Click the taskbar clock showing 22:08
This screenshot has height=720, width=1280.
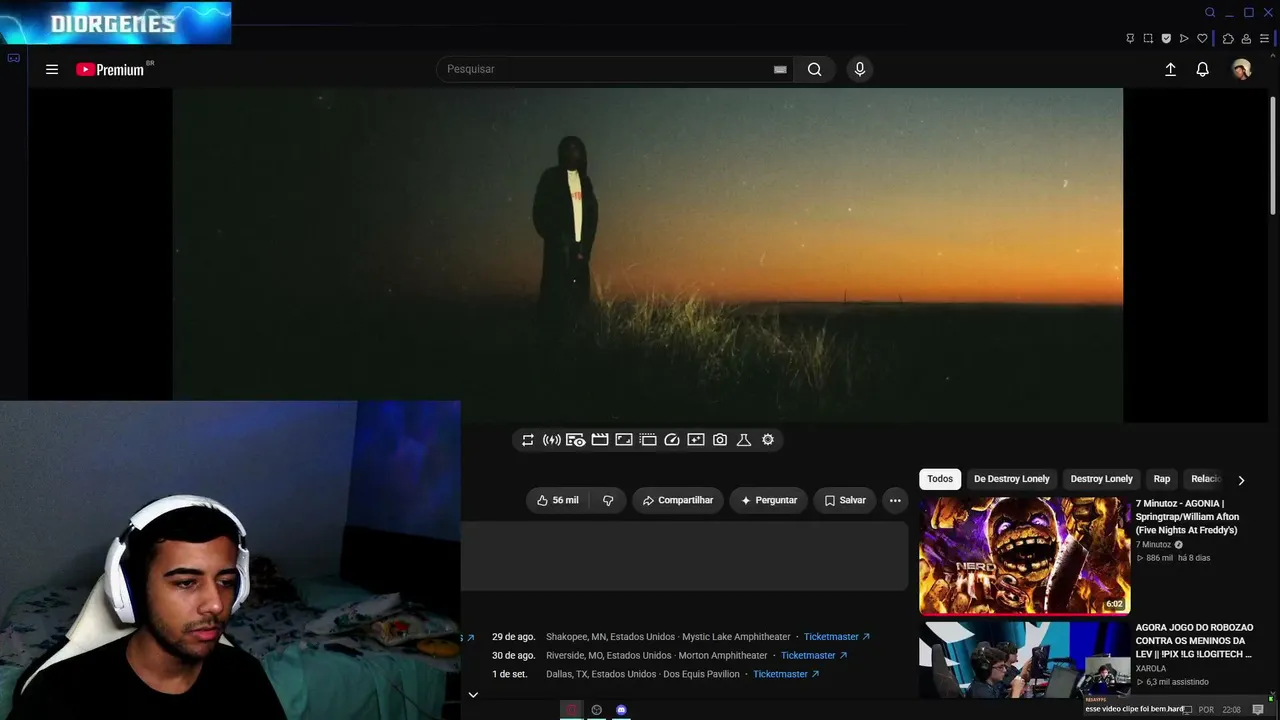(x=1232, y=710)
